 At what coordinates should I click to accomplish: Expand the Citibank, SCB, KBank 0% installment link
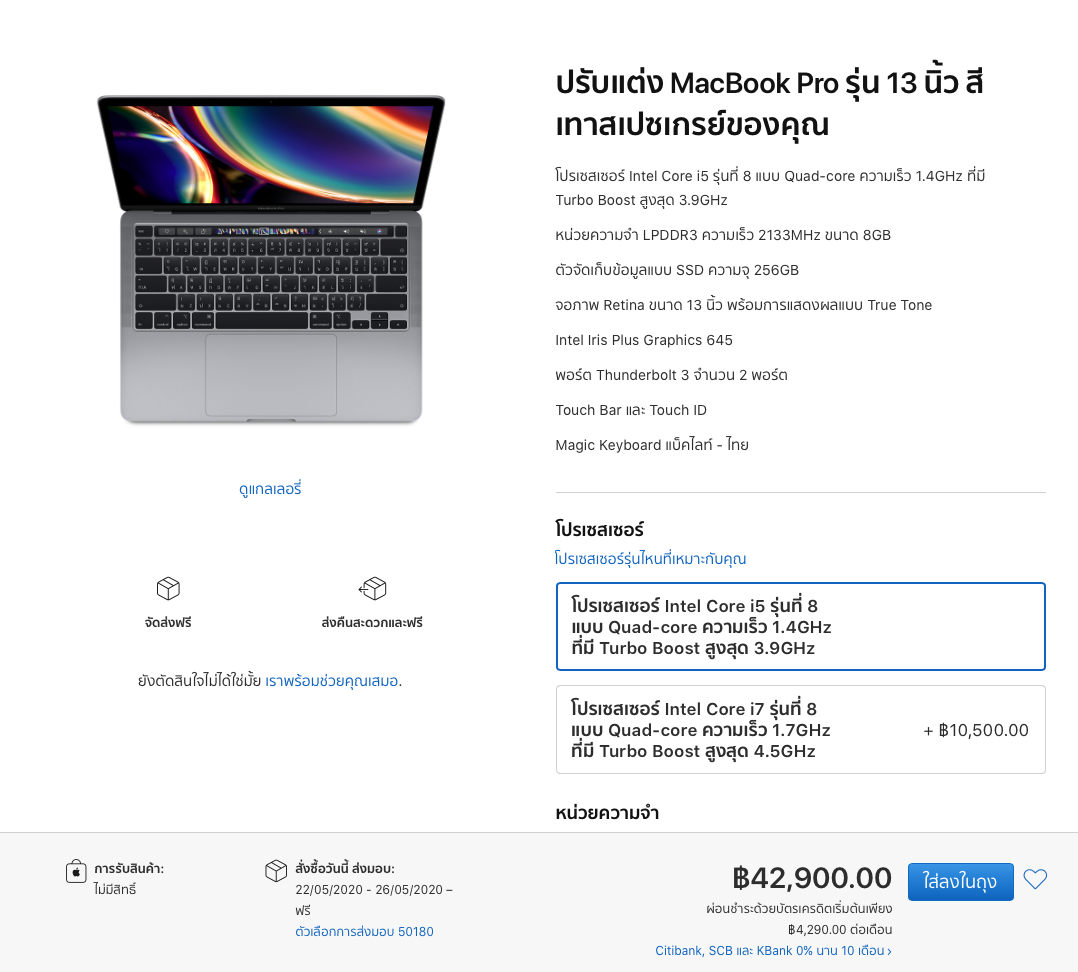pyautogui.click(x=773, y=950)
